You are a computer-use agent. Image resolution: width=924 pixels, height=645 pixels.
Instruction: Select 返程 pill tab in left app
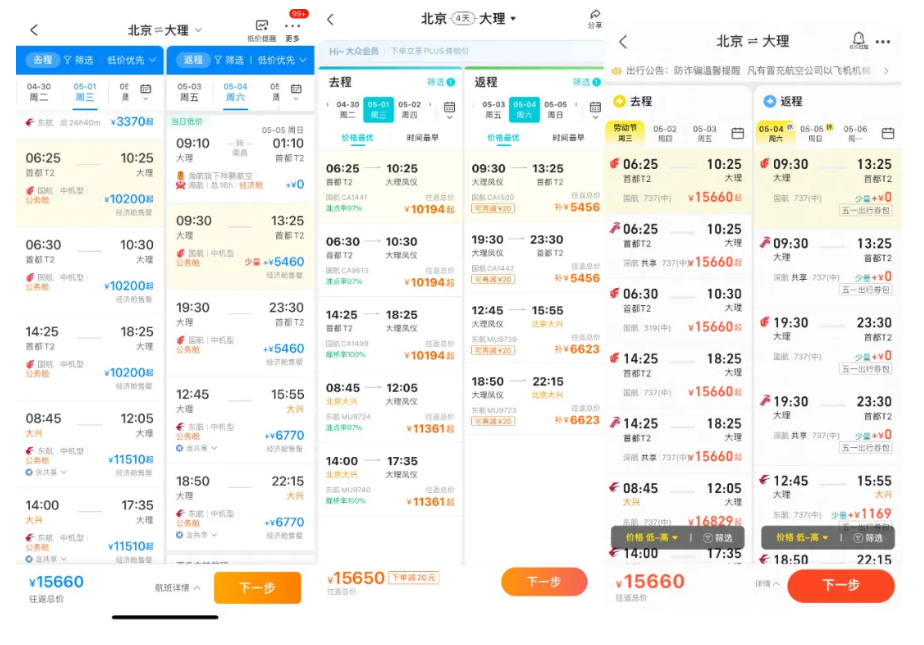pyautogui.click(x=193, y=60)
